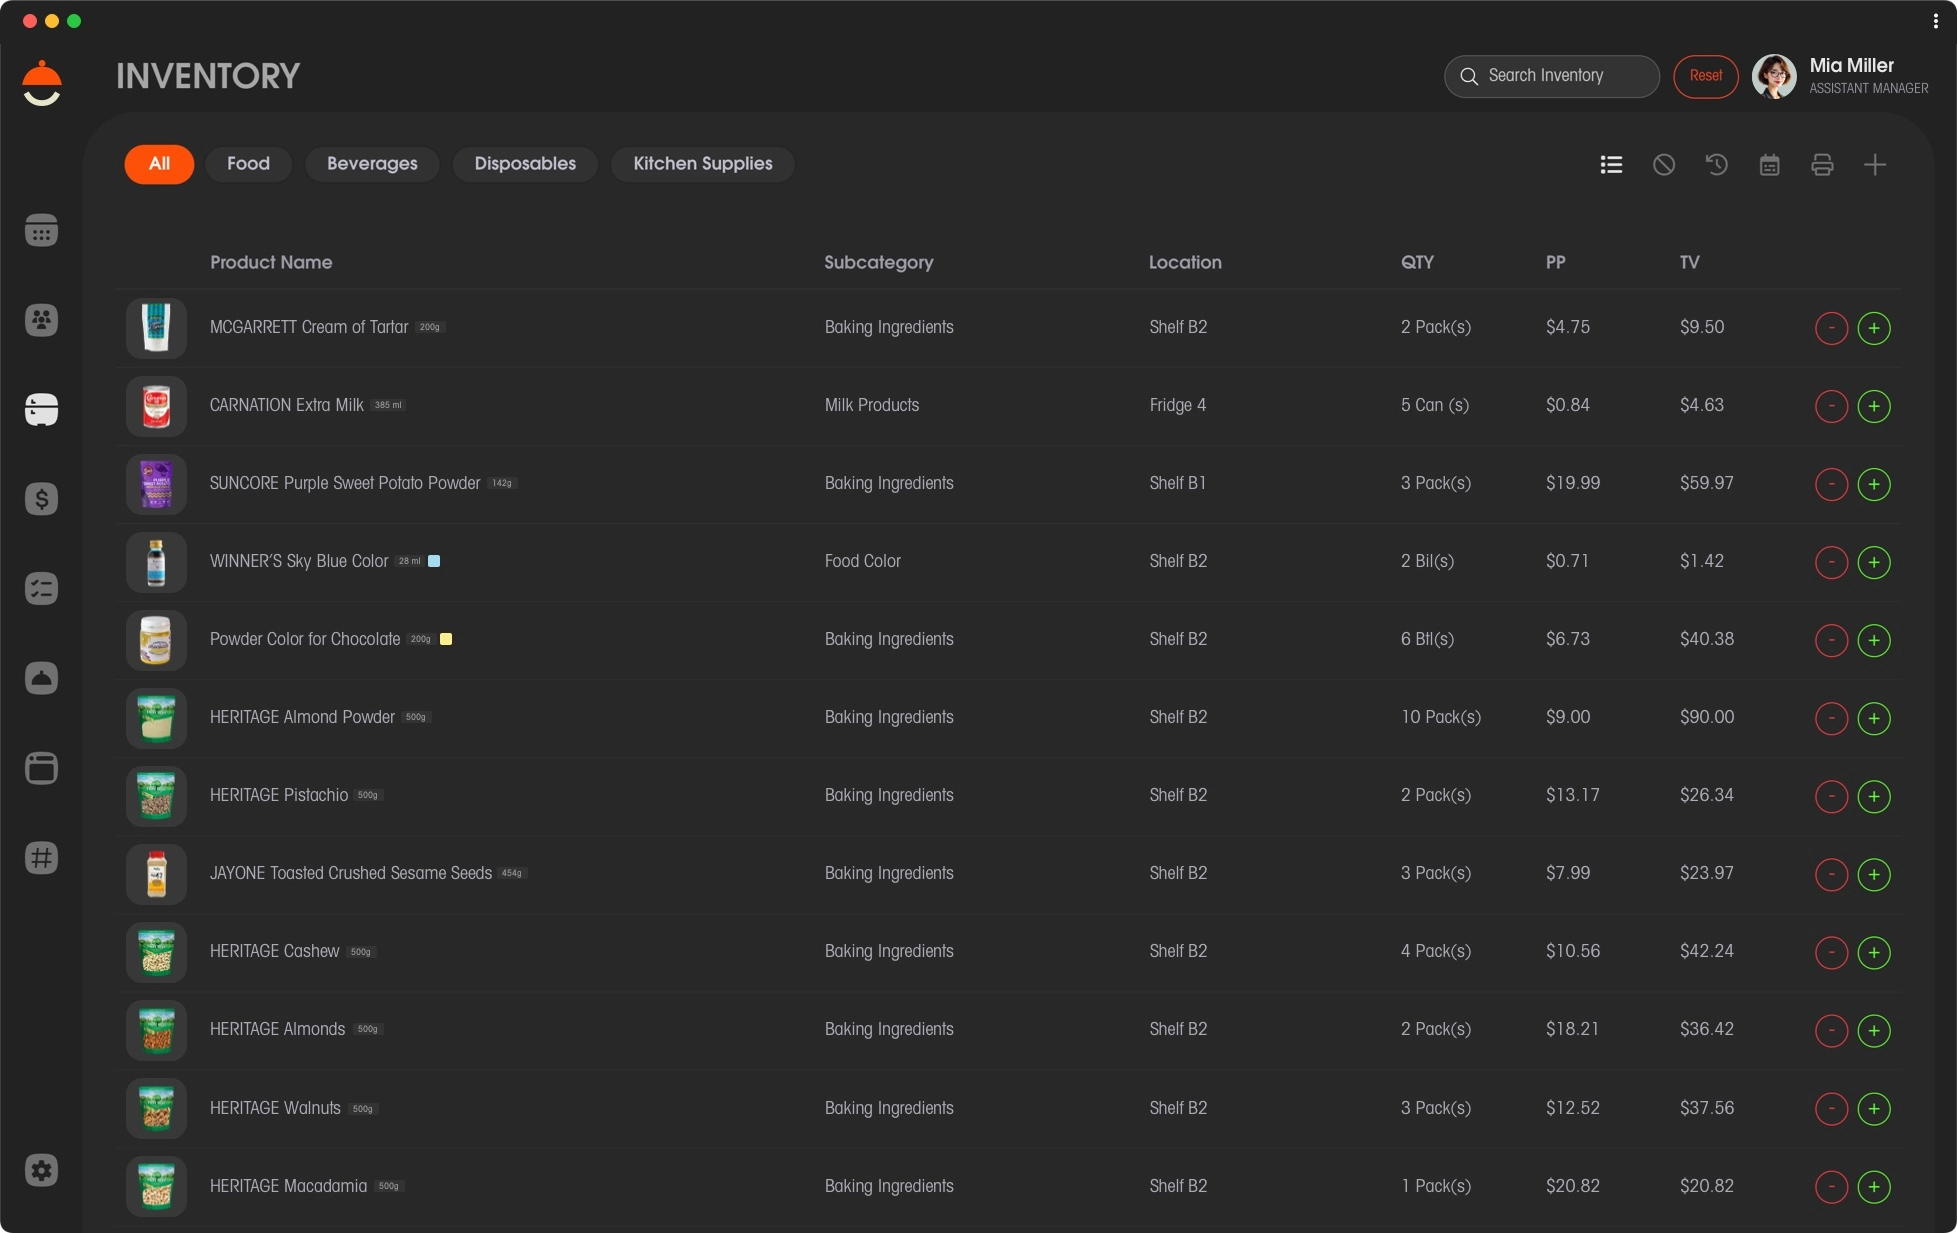Image resolution: width=1957 pixels, height=1233 pixels.
Task: Open the dollar sign sidebar icon
Action: (x=41, y=499)
